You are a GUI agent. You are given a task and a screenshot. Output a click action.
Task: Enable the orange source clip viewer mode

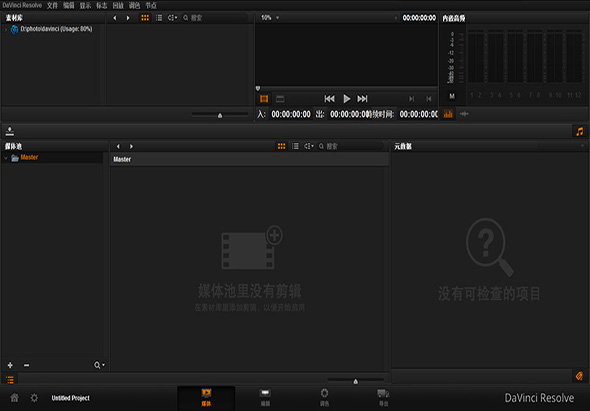(x=264, y=99)
